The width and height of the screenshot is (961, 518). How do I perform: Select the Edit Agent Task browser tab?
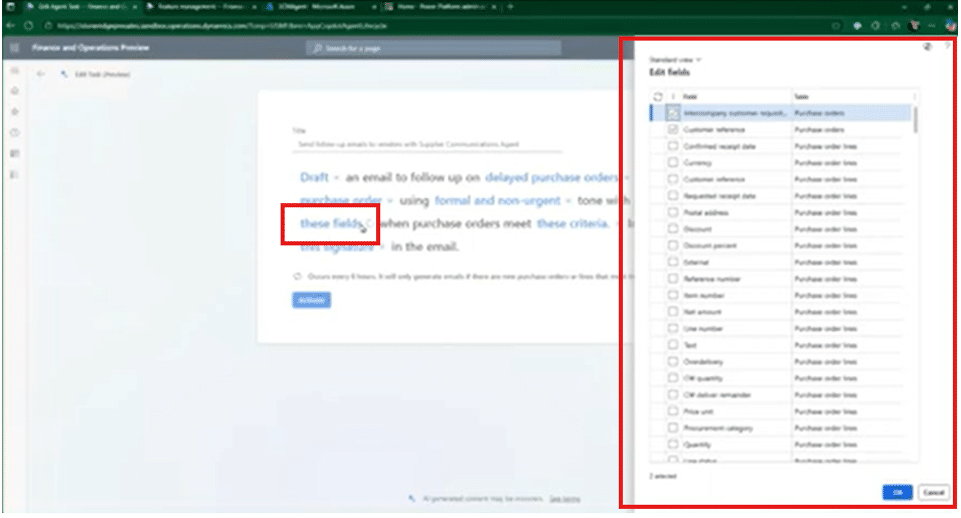[x=82, y=7]
